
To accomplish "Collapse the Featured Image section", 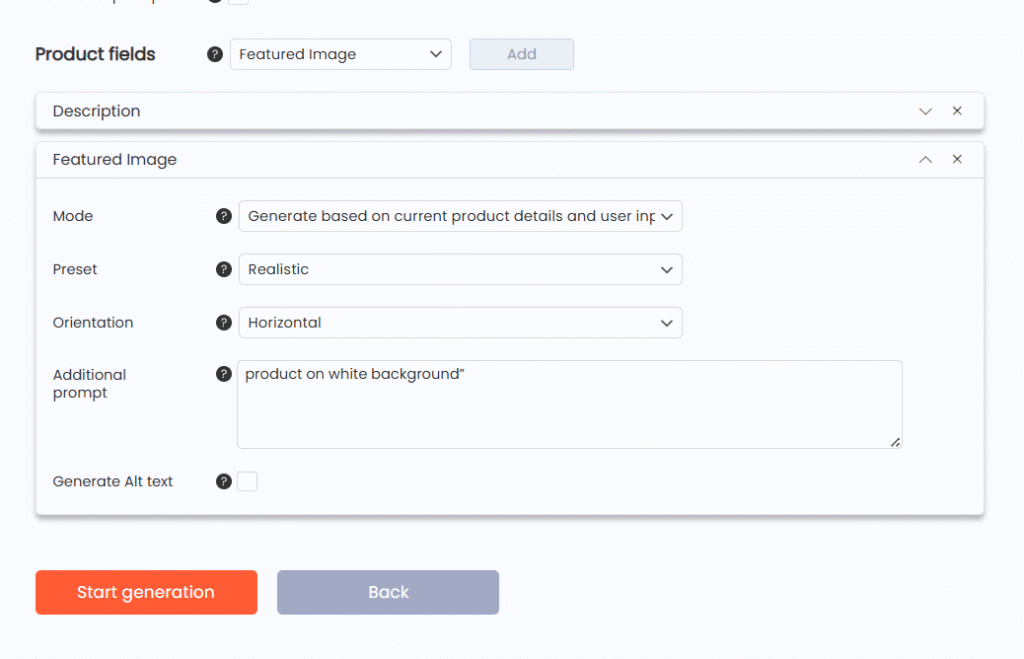I will [925, 159].
